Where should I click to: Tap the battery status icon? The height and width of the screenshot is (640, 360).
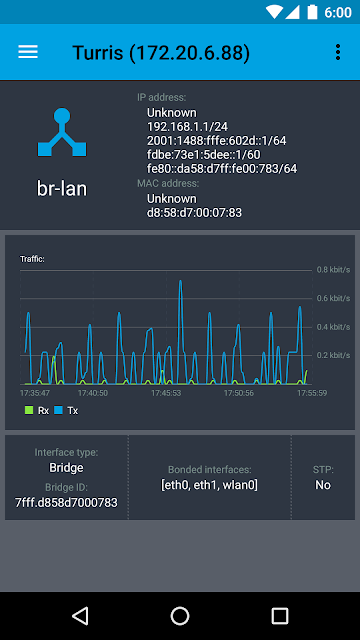(312, 12)
